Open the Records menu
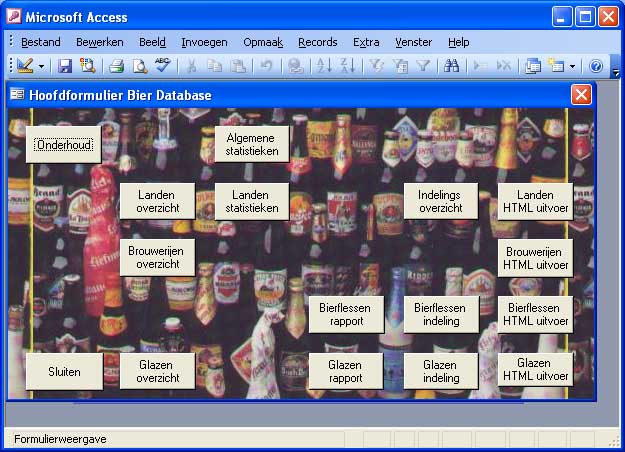 [318, 42]
